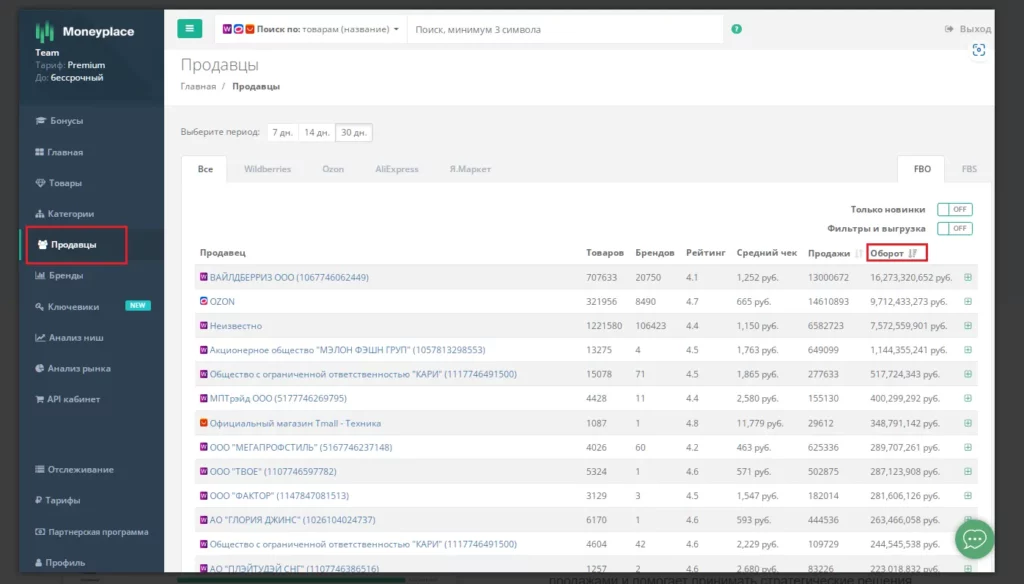
Task: Click the green hamburger menu button
Action: (189, 29)
